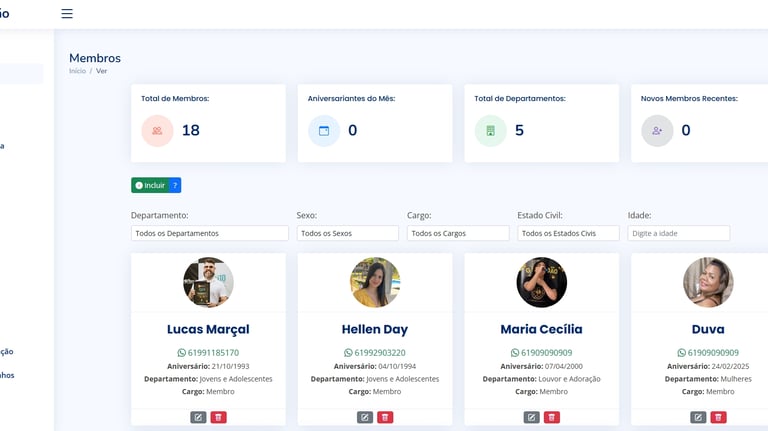Delete member Maria Cecília
This screenshot has height=431, width=768.
(x=552, y=417)
